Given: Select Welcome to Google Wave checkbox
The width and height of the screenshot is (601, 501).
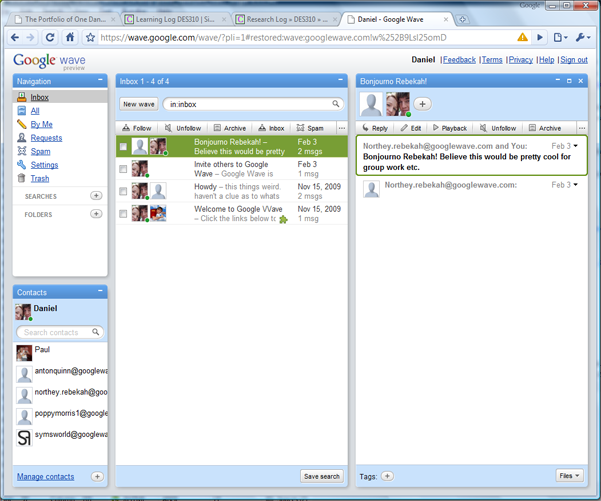Looking at the screenshot, I should (123, 214).
